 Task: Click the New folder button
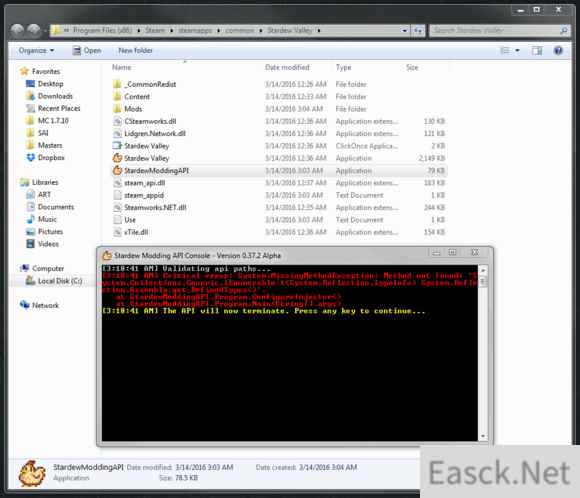(x=135, y=51)
